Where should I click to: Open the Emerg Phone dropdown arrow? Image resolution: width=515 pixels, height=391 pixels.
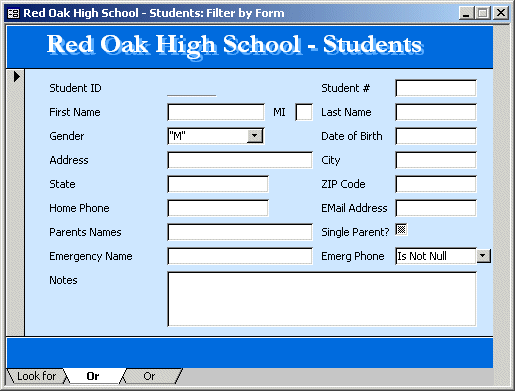coord(483,256)
